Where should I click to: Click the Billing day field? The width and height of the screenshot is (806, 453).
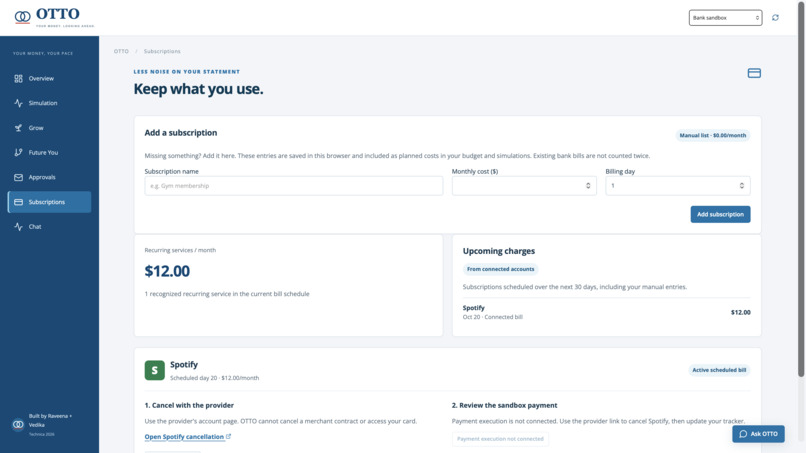[677, 186]
